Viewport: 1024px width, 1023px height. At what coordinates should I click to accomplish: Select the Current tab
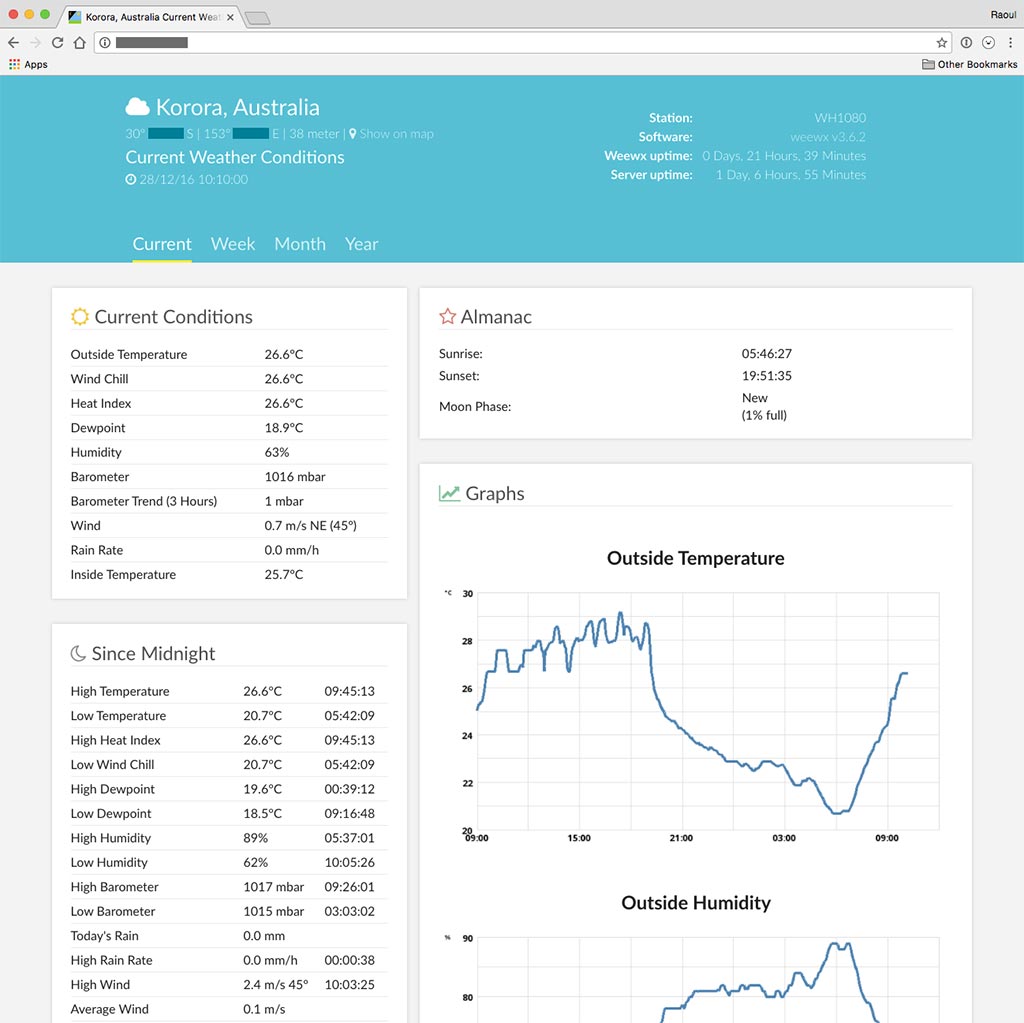[162, 244]
